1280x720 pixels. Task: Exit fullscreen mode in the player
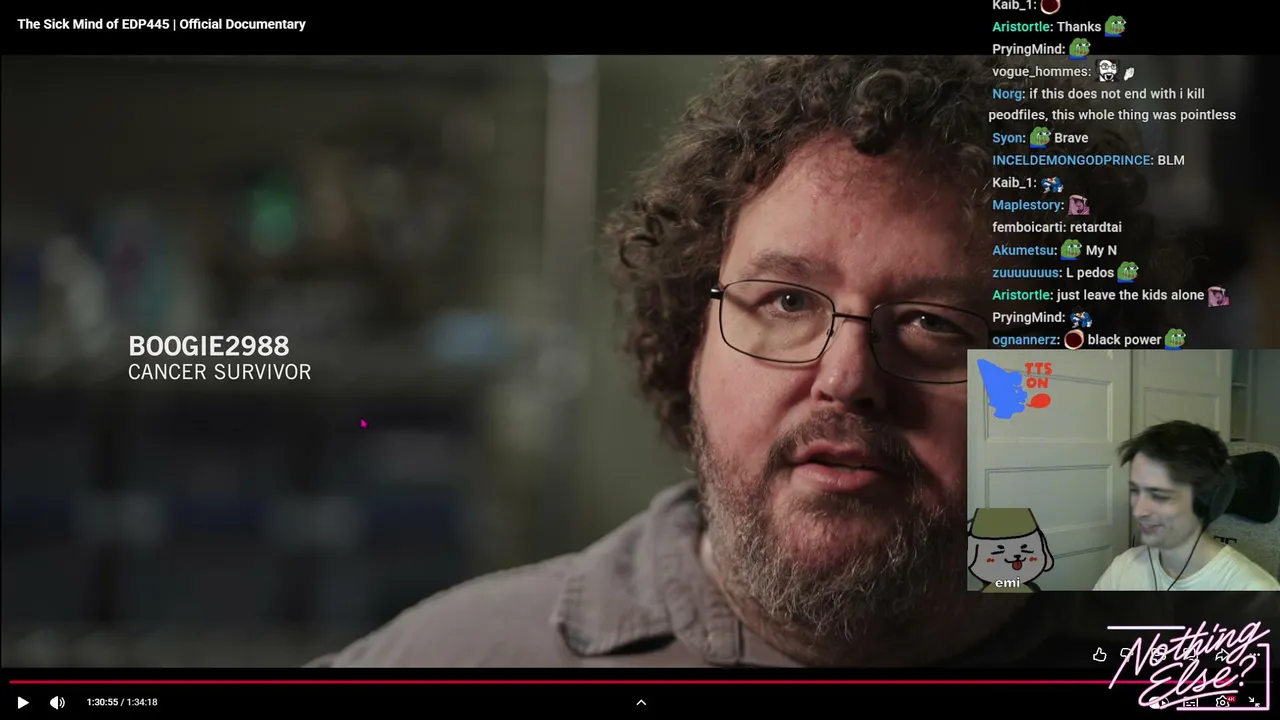pos(1254,702)
